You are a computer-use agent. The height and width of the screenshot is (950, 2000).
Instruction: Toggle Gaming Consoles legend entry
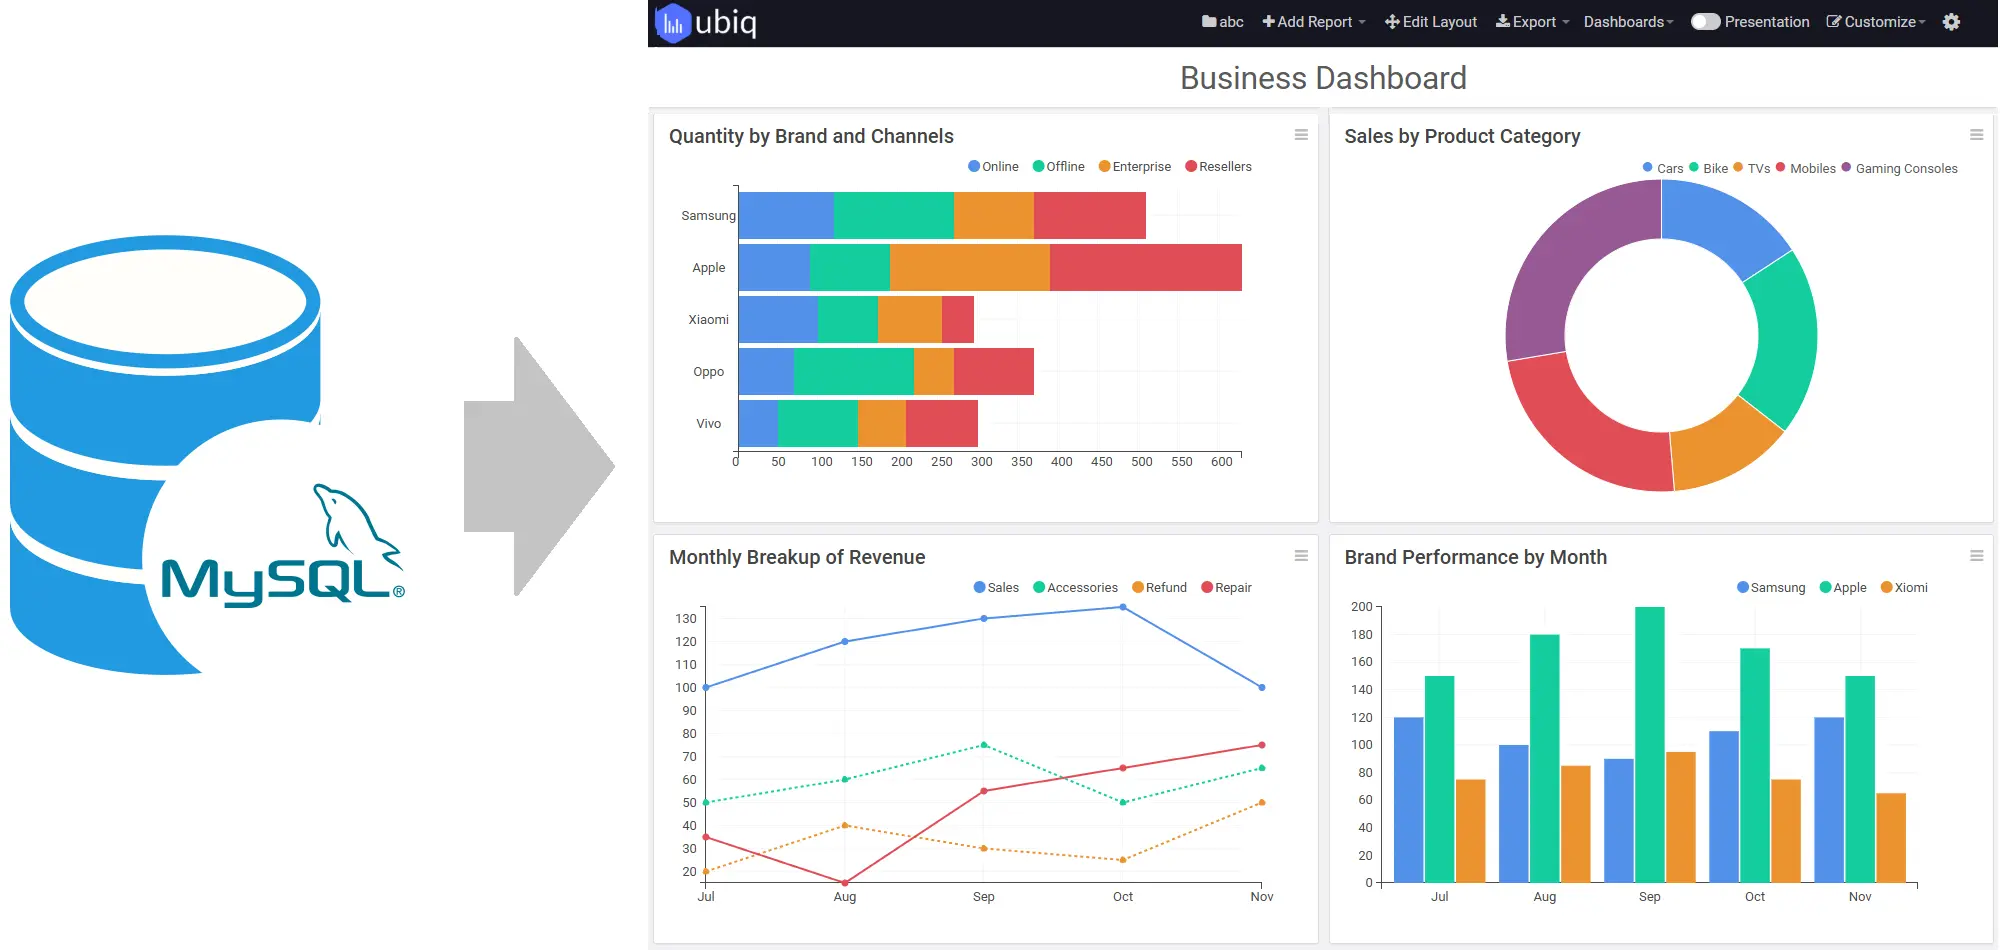point(1899,168)
